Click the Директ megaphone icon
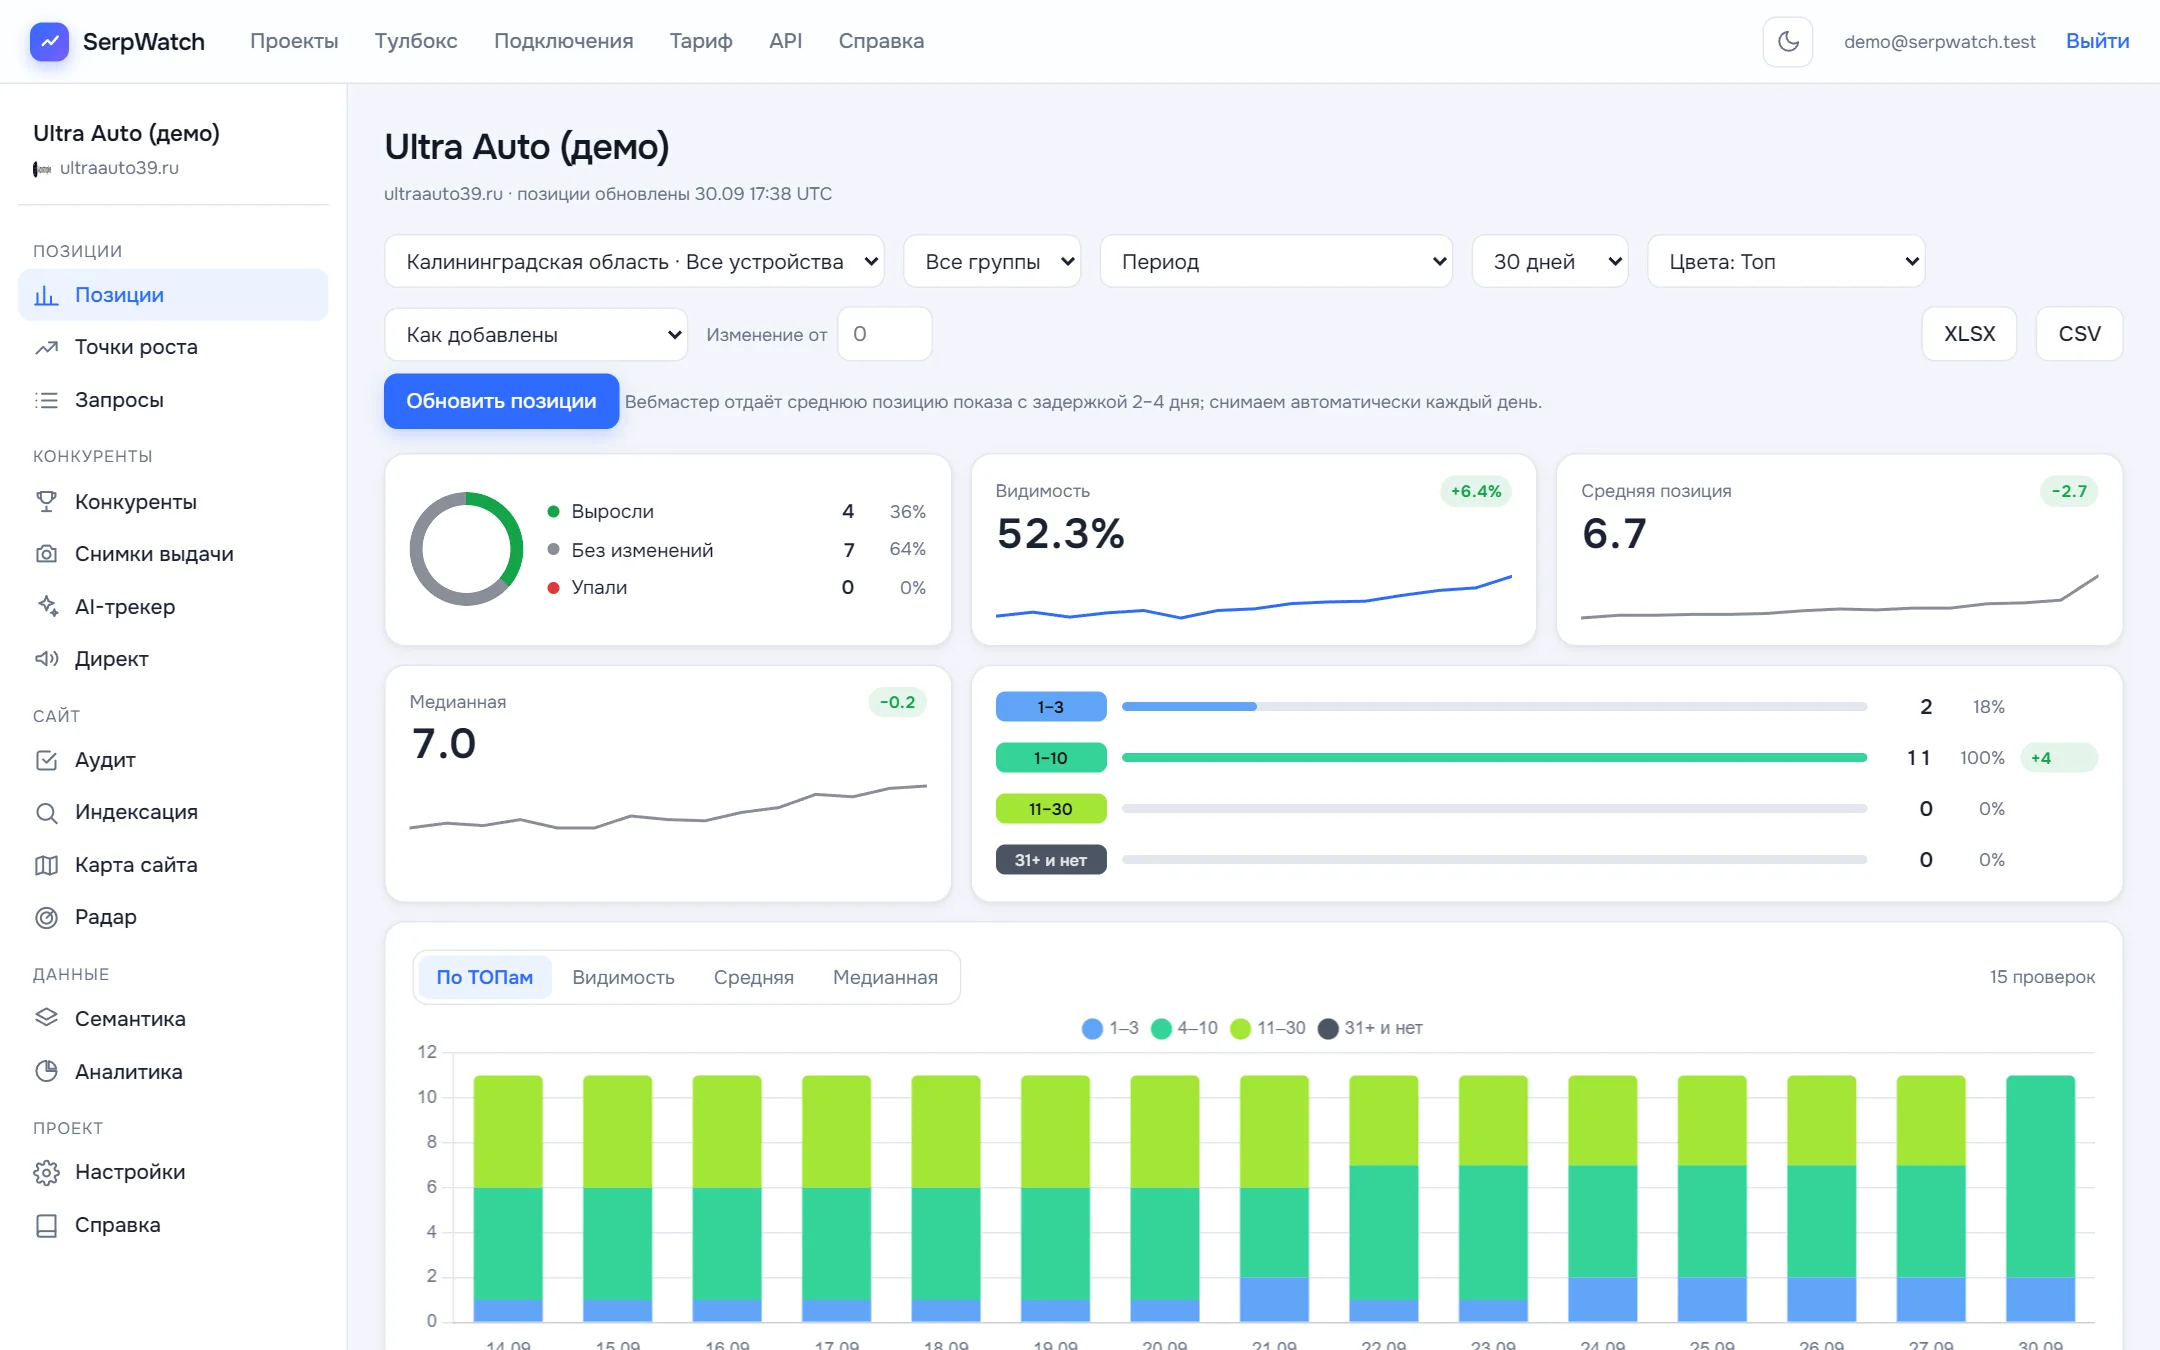The width and height of the screenshot is (2160, 1350). coord(46,659)
